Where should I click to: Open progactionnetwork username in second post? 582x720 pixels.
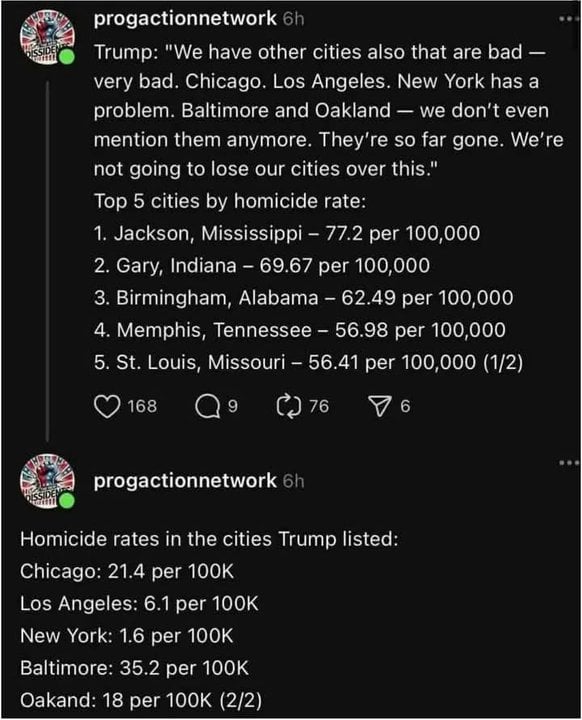coord(185,481)
